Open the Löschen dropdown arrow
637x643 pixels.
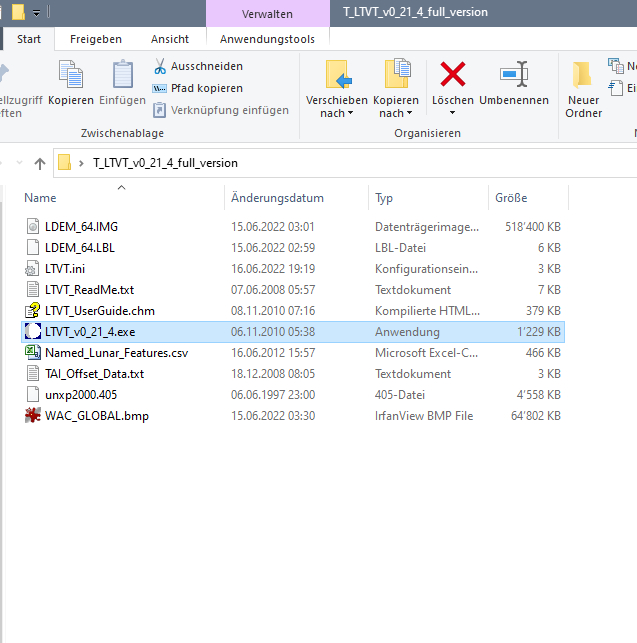pos(452,113)
